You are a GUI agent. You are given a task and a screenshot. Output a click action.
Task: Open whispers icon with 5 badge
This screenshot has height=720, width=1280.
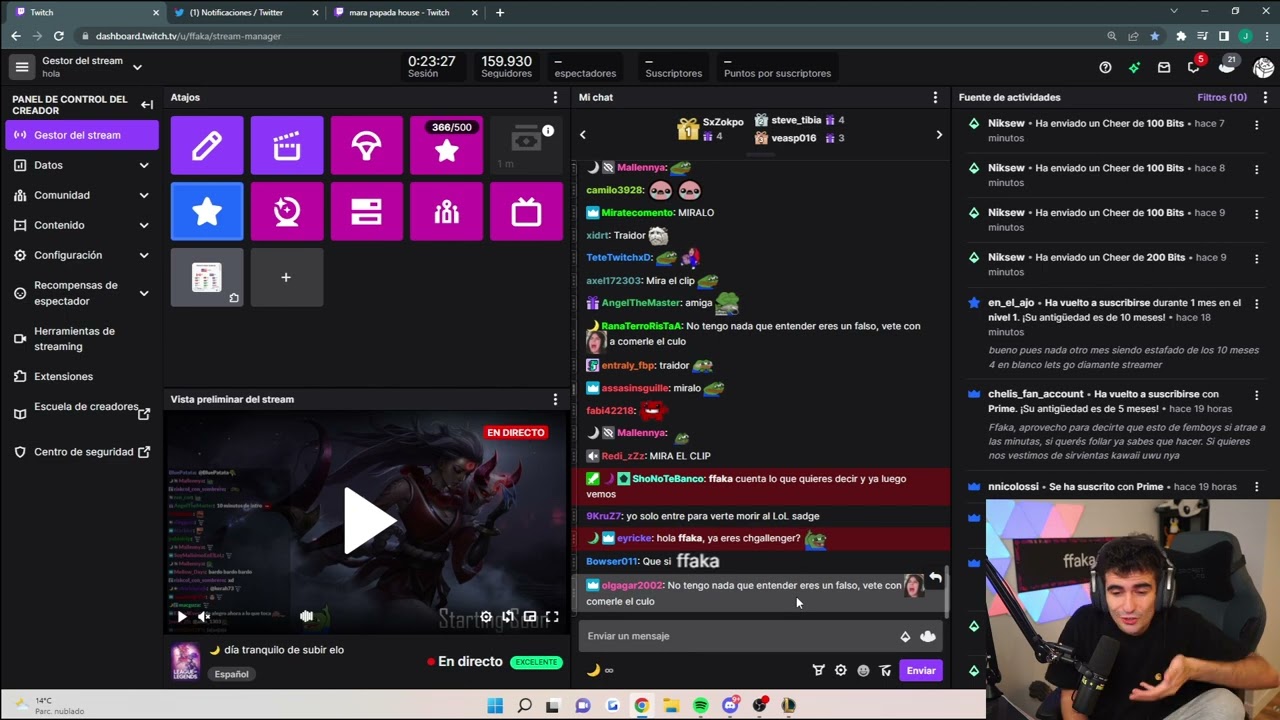pyautogui.click(x=1194, y=66)
